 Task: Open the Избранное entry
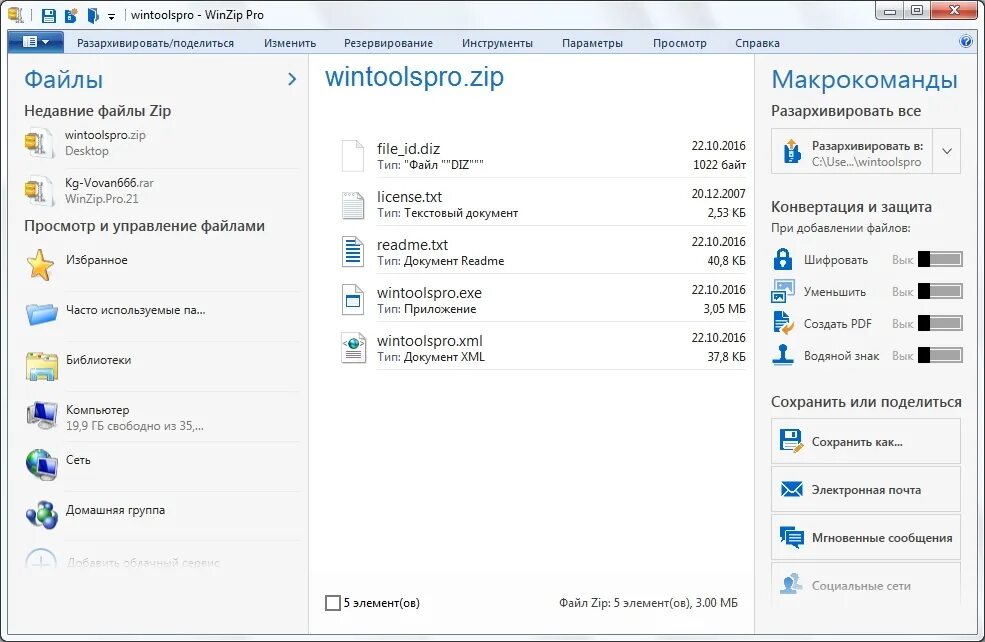click(x=161, y=264)
